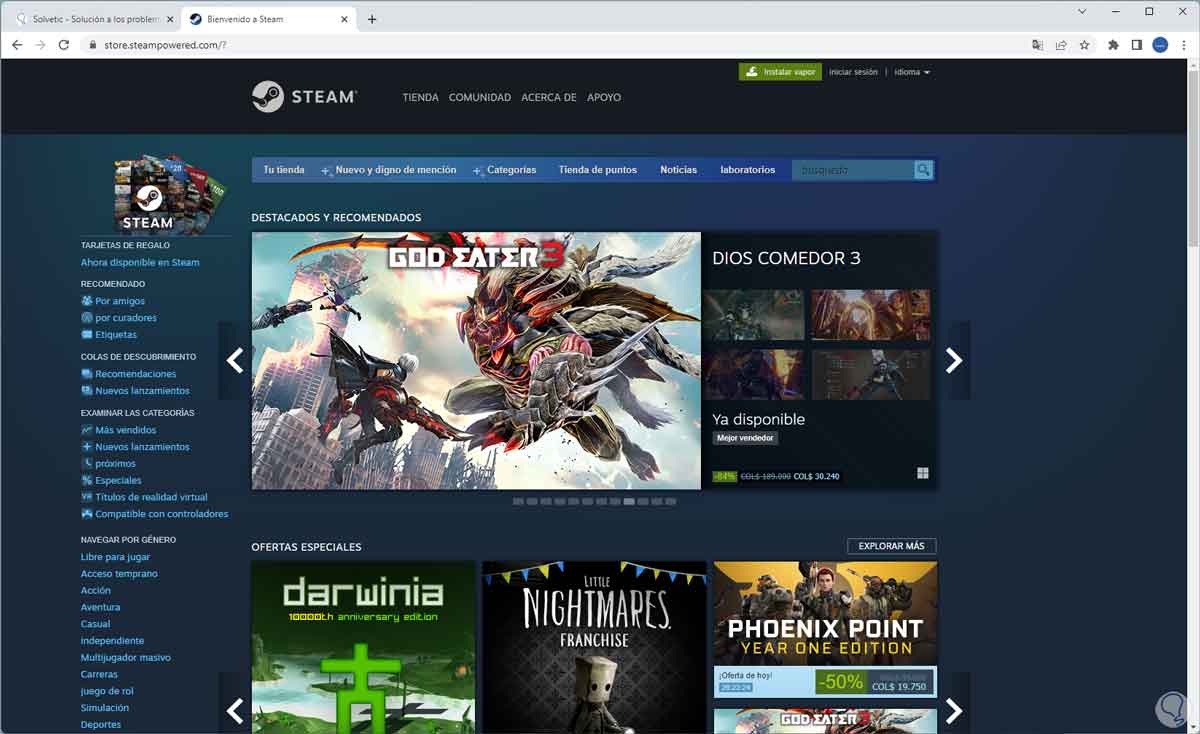
Task: Browse the Aventura genre
Action: pyautogui.click(x=100, y=607)
